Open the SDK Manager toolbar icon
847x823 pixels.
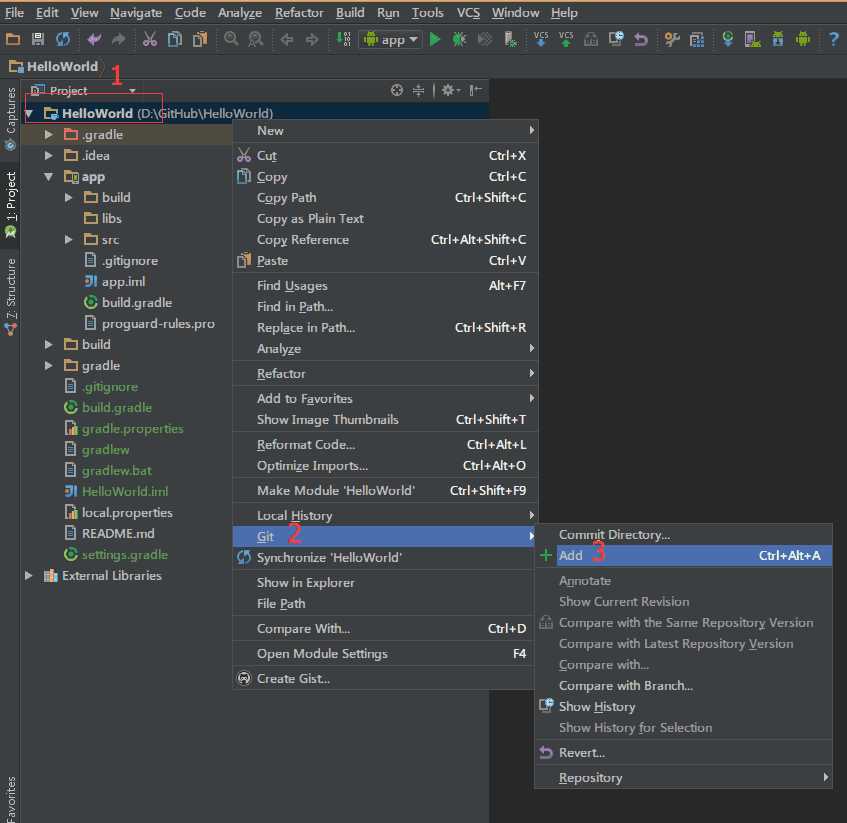tap(777, 39)
